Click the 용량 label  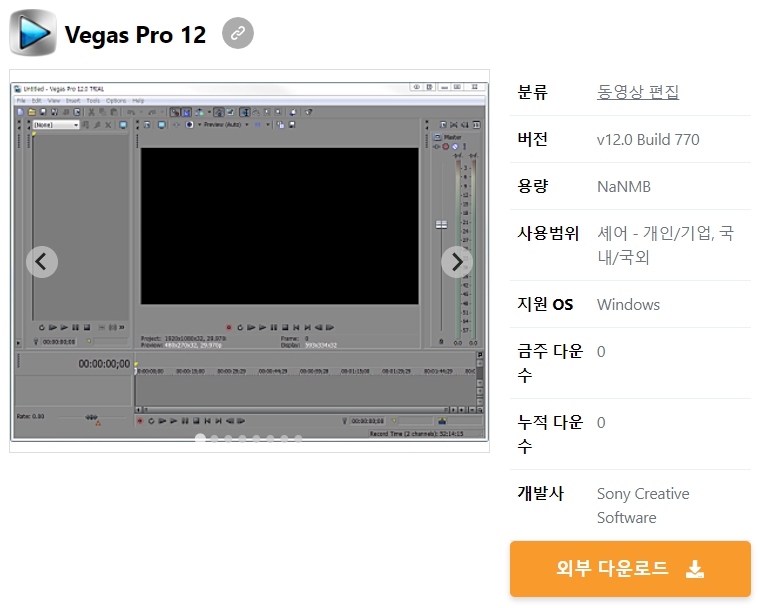pos(532,186)
